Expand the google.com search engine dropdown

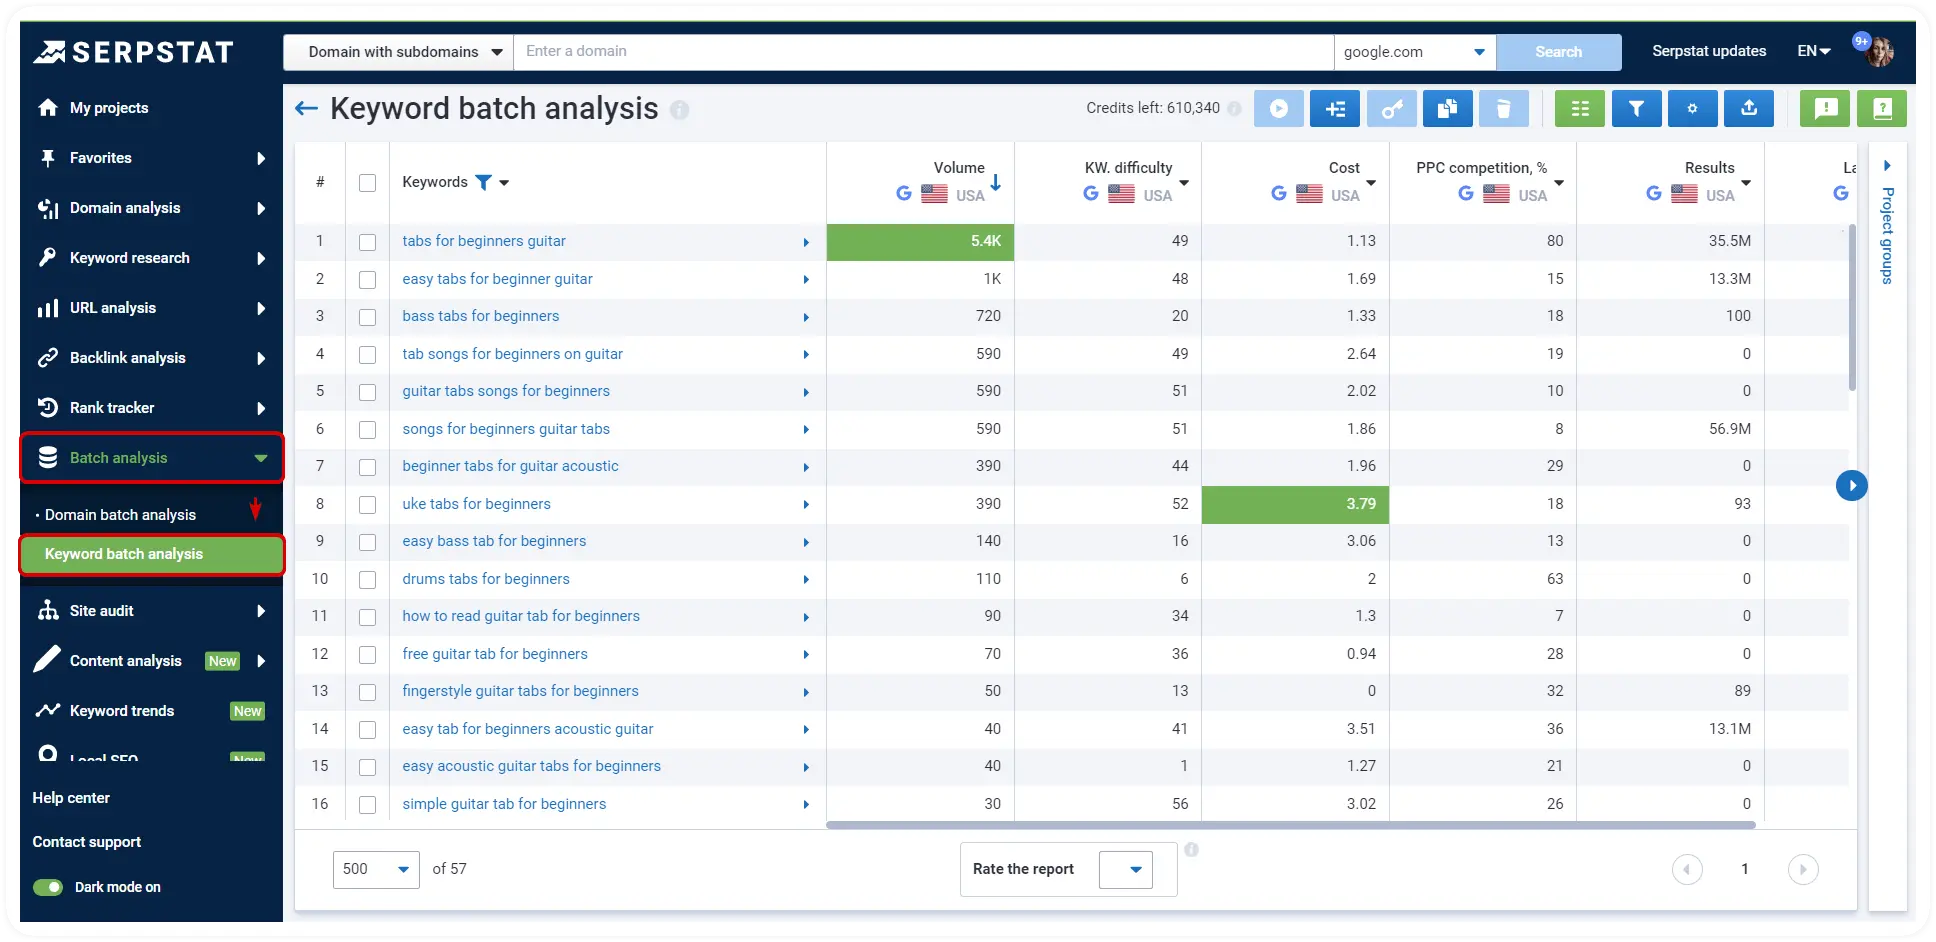[1478, 51]
